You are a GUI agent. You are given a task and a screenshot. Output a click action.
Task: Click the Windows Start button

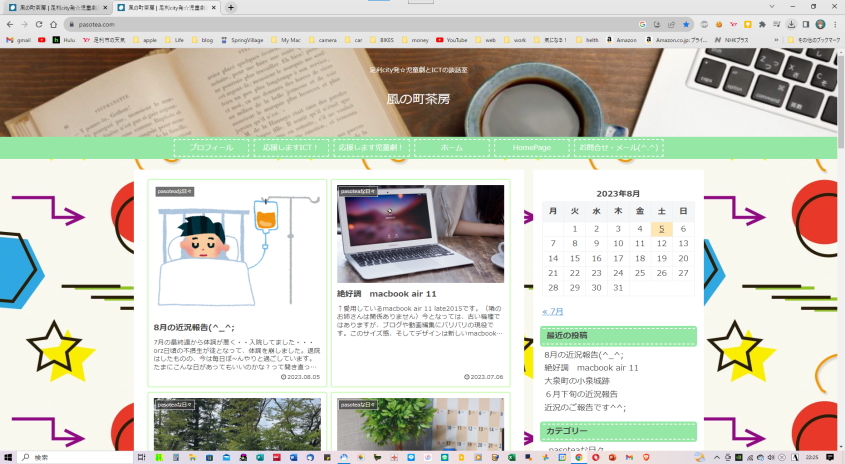(9, 457)
